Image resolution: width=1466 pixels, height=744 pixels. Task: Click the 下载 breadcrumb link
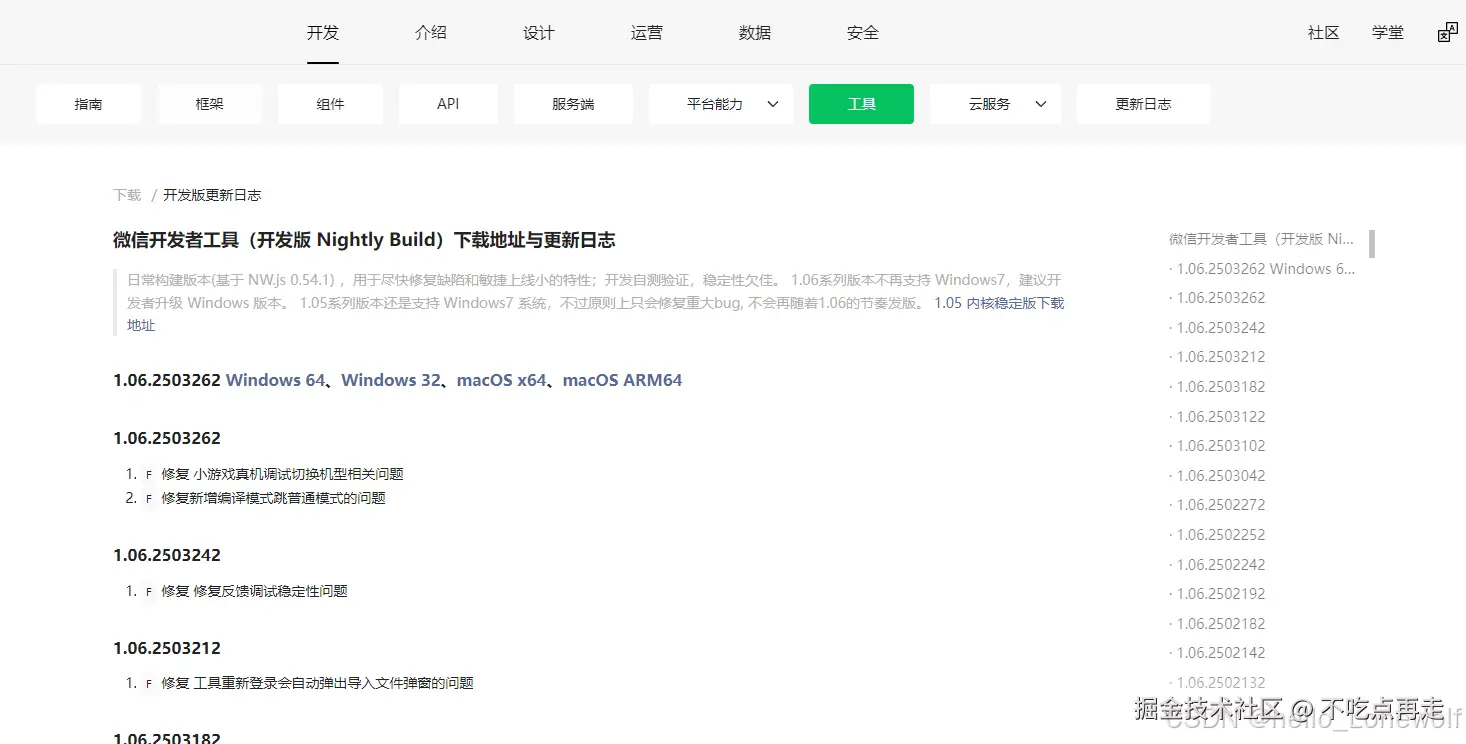coord(127,195)
